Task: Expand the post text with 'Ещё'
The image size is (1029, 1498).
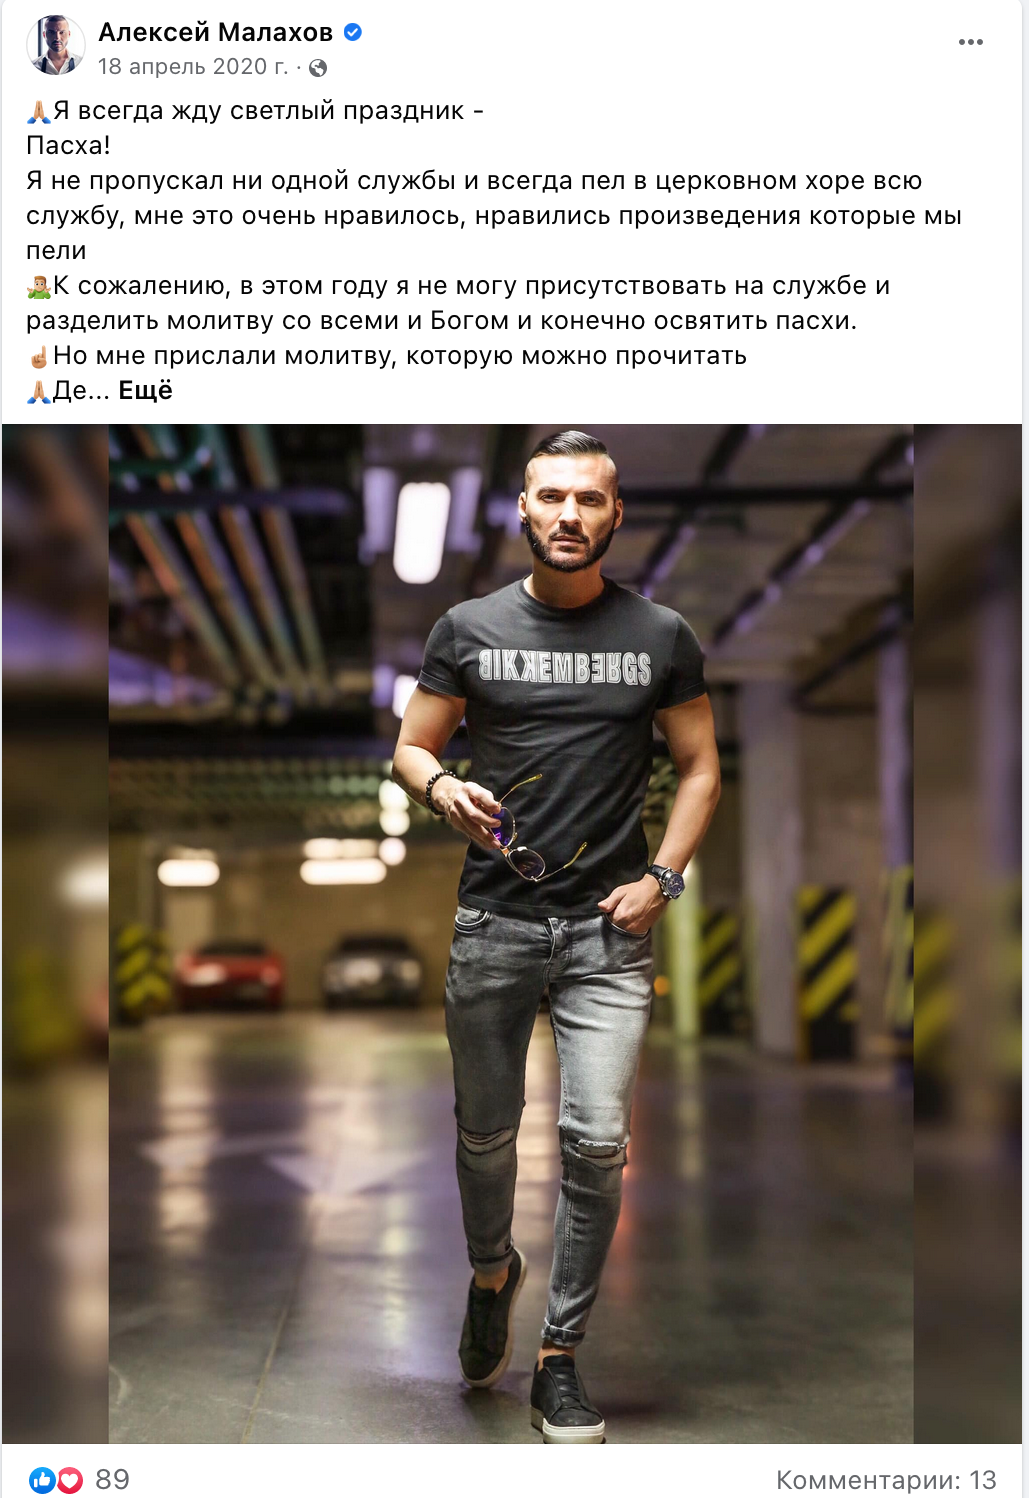Action: click(x=145, y=390)
